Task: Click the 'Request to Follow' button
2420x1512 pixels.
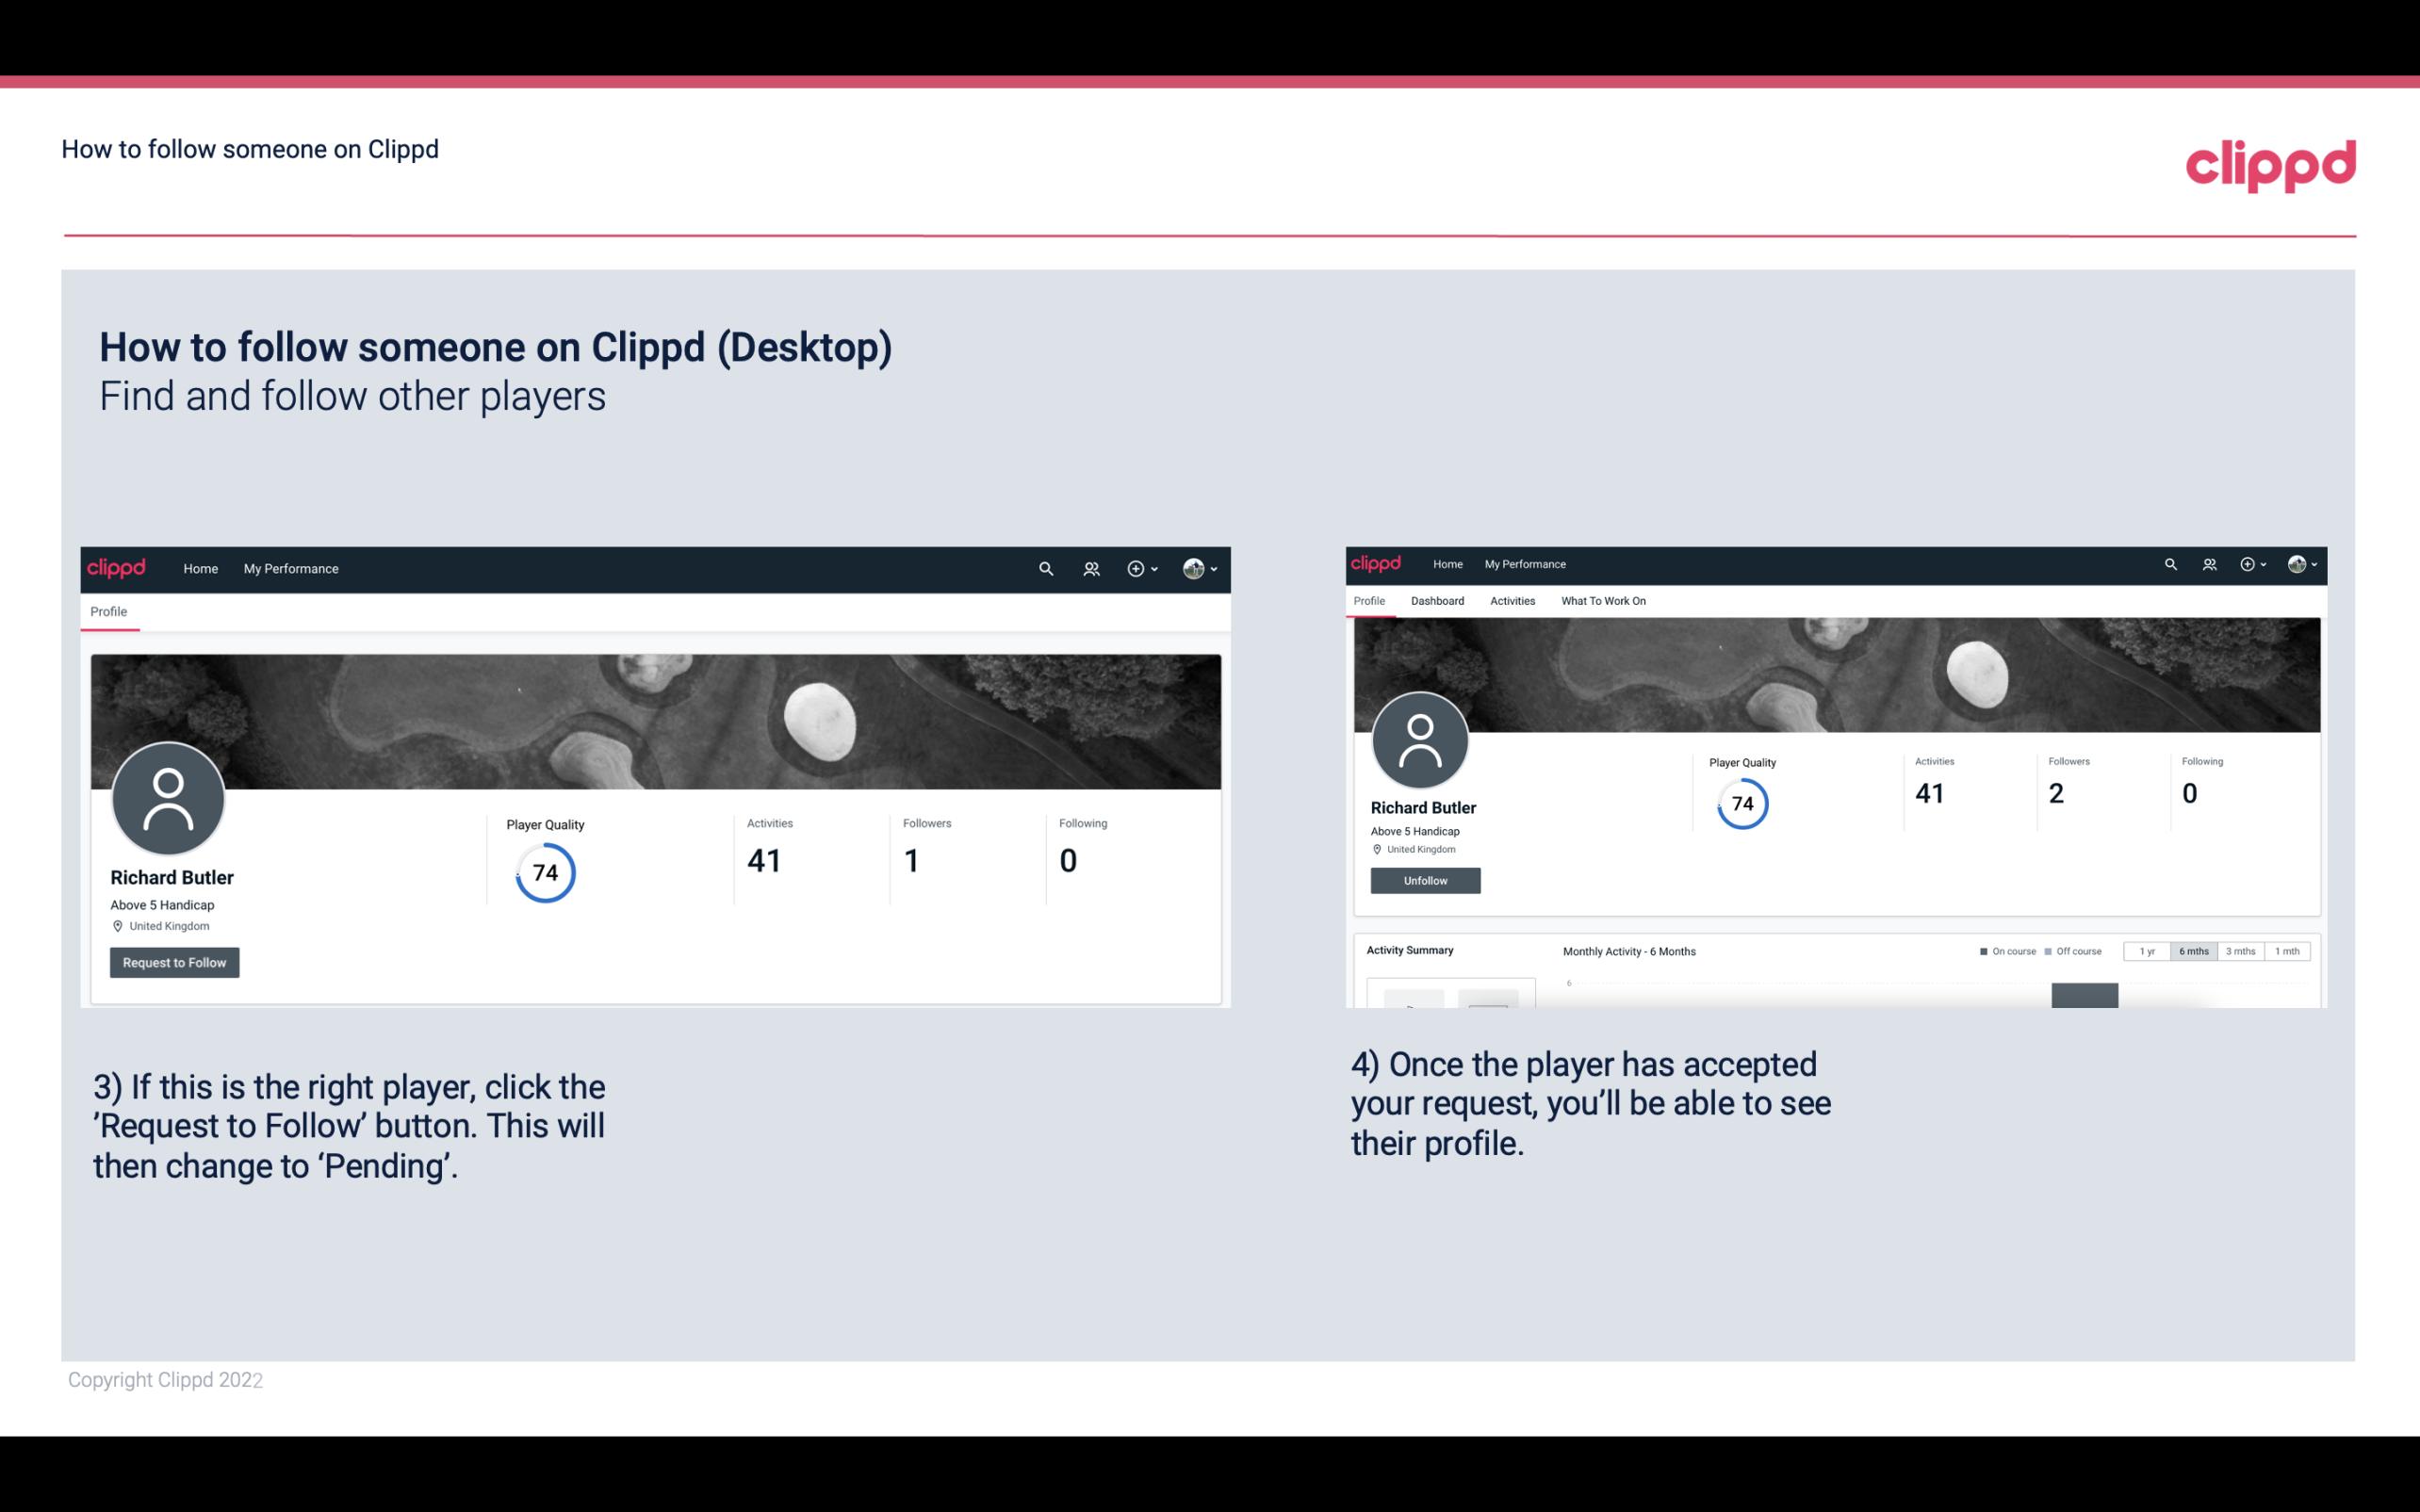Action: pyautogui.click(x=174, y=962)
